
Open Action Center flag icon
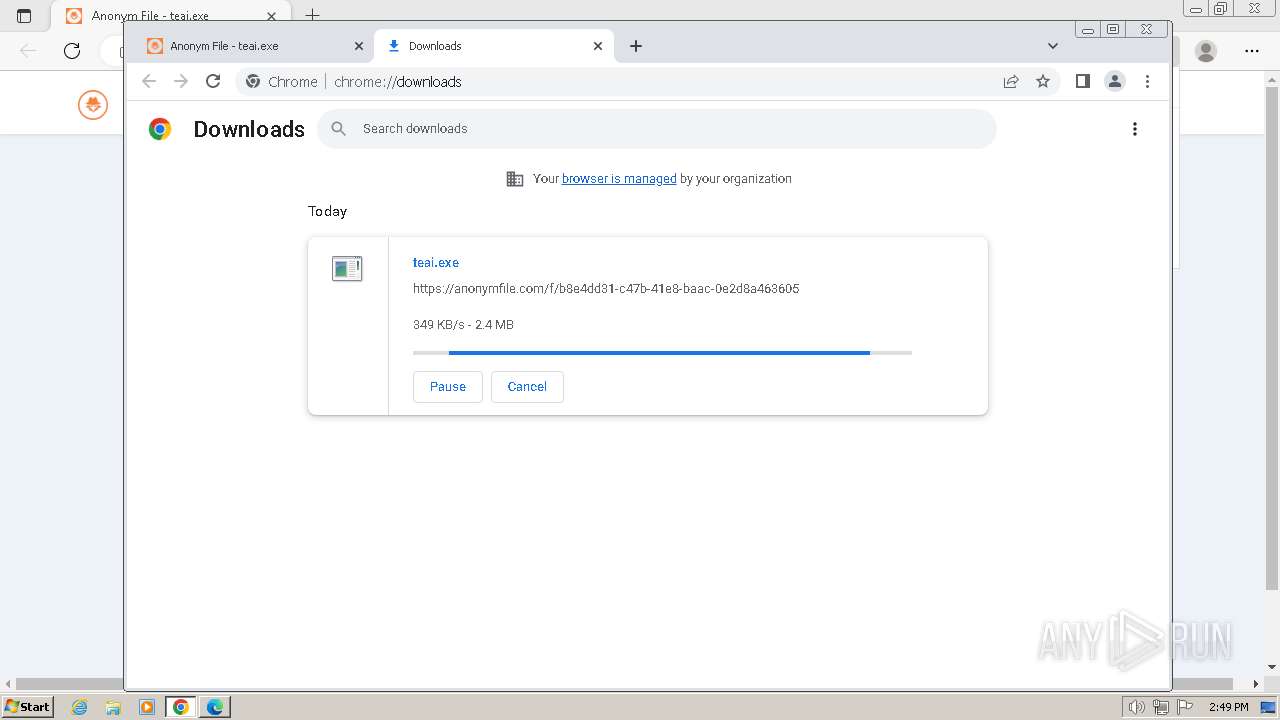point(1185,707)
